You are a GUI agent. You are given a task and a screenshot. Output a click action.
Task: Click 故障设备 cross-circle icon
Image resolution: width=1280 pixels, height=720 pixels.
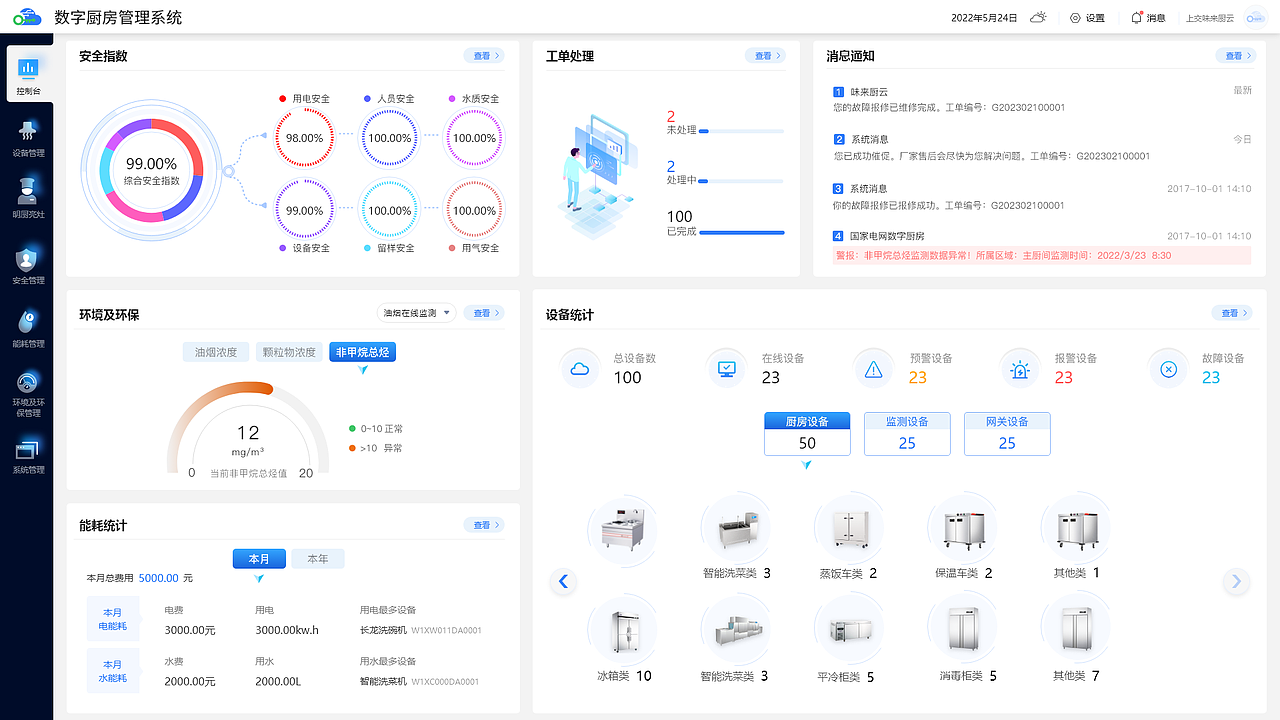click(1167, 369)
